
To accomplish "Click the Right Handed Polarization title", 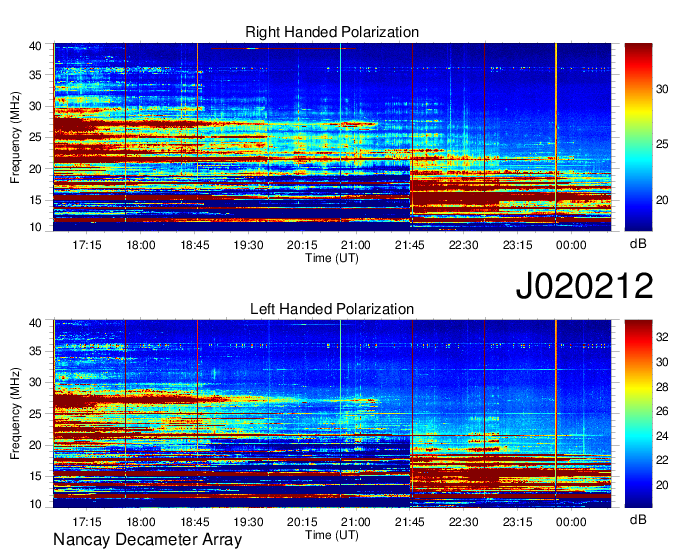I will tap(332, 32).
